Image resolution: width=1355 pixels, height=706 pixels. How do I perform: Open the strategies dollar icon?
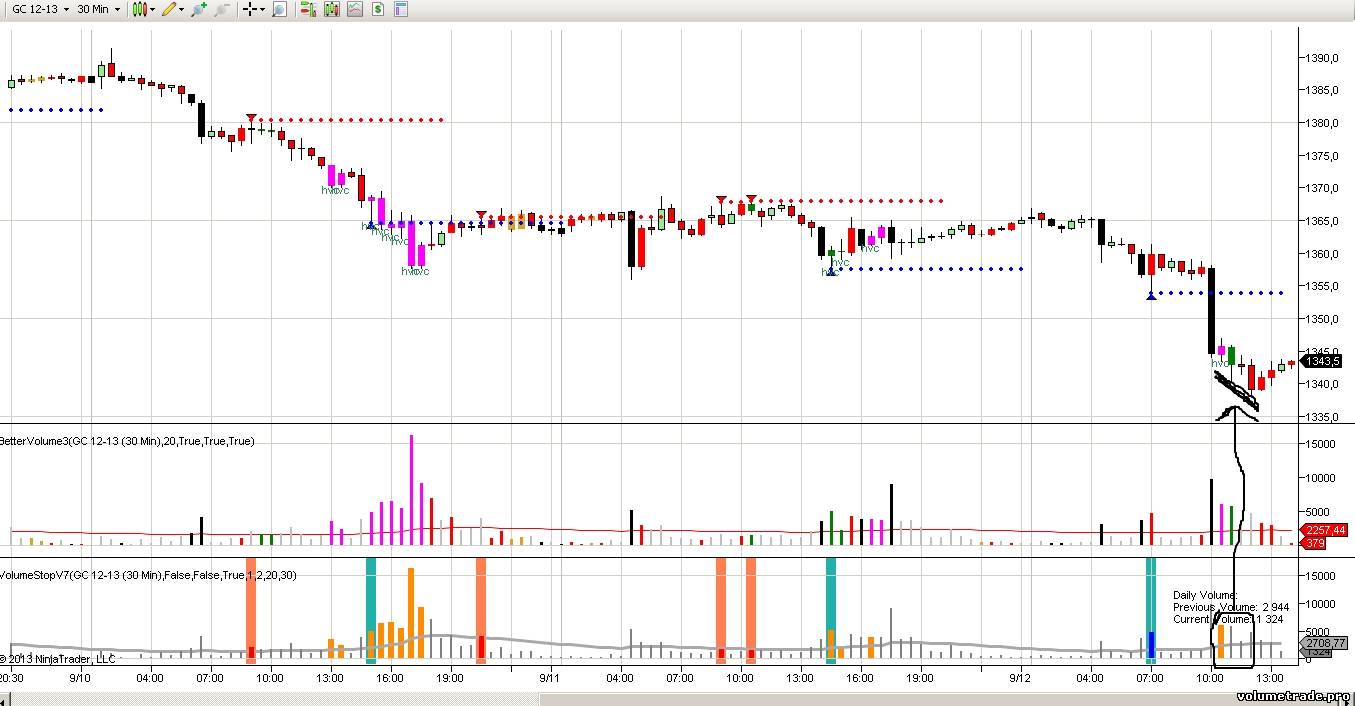[378, 9]
